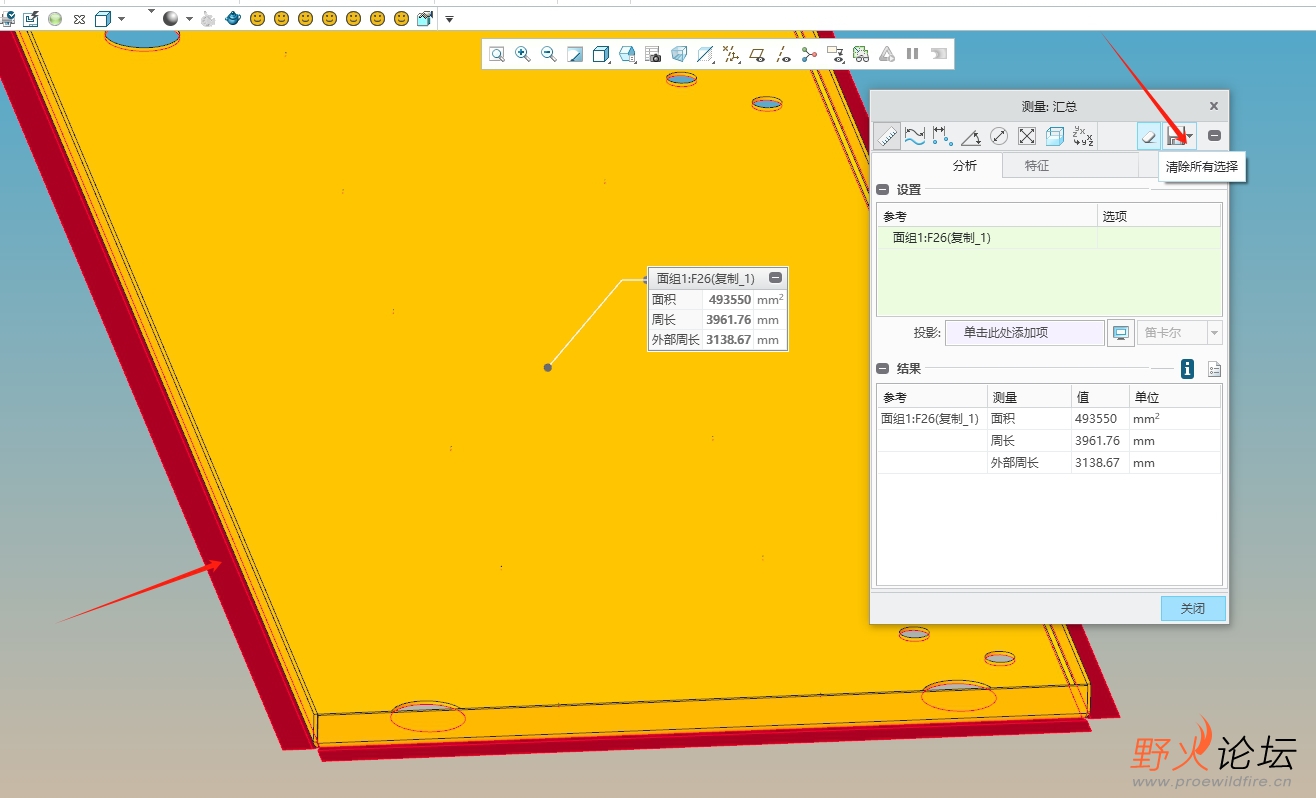Open the section view hatch menu
The image size is (1316, 798).
705,54
